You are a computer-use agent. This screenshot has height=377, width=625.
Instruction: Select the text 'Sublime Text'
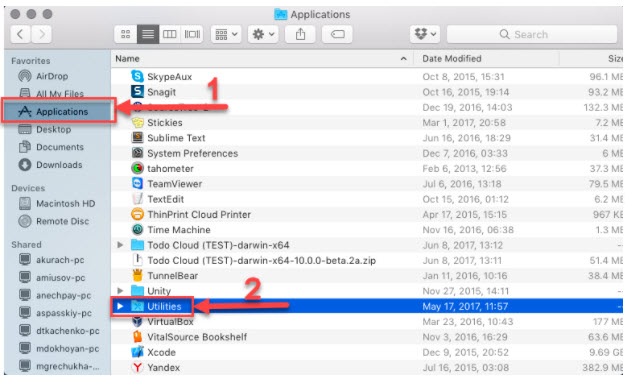tap(176, 138)
